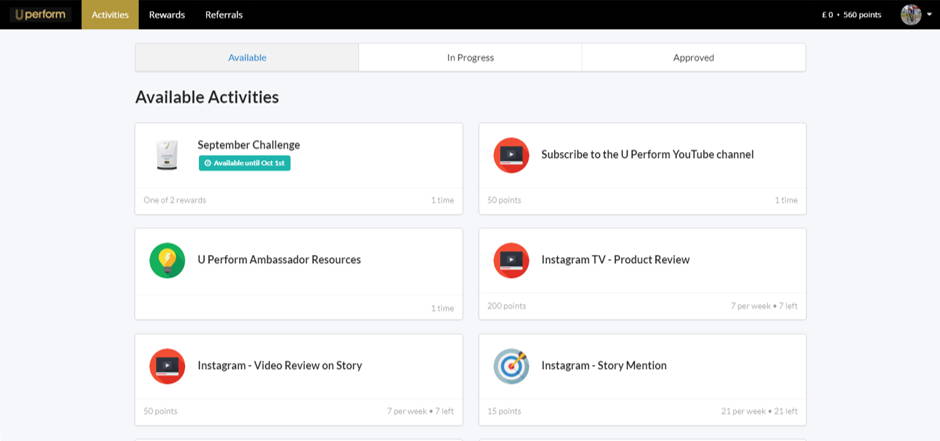
Task: Click the Instagram TV Product Review video icon
Action: coord(511,260)
